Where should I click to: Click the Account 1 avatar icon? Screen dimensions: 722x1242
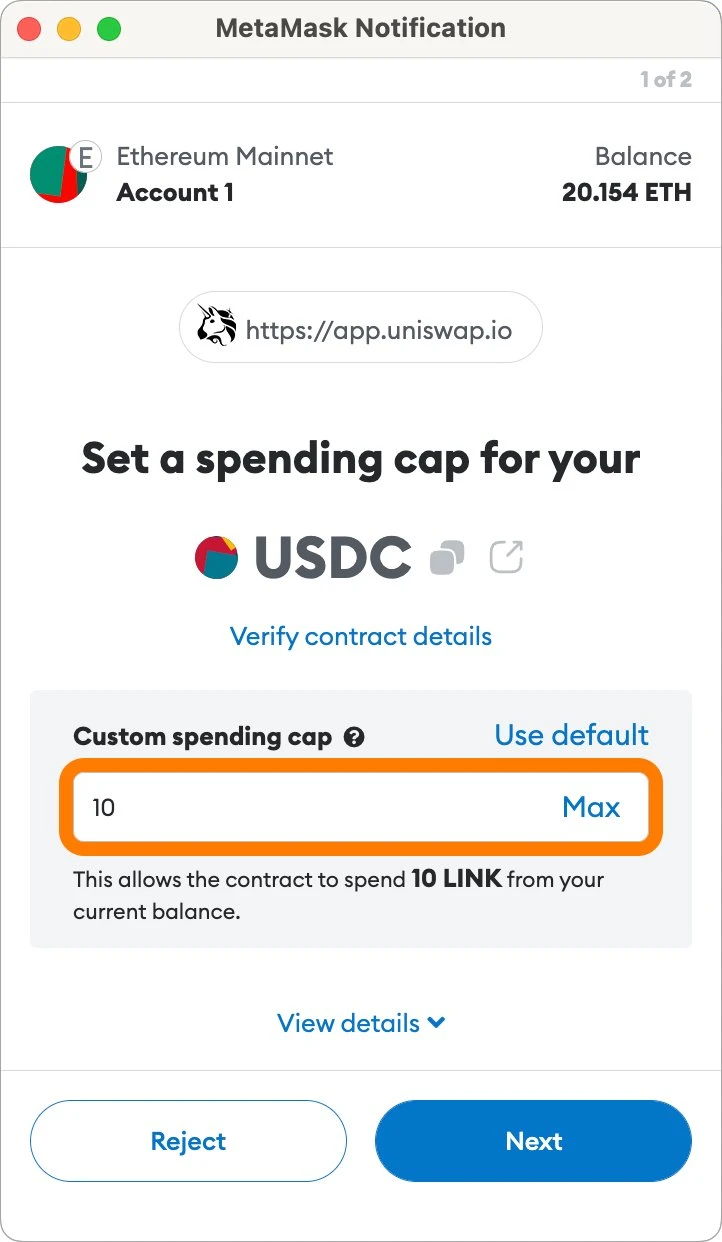click(59, 174)
